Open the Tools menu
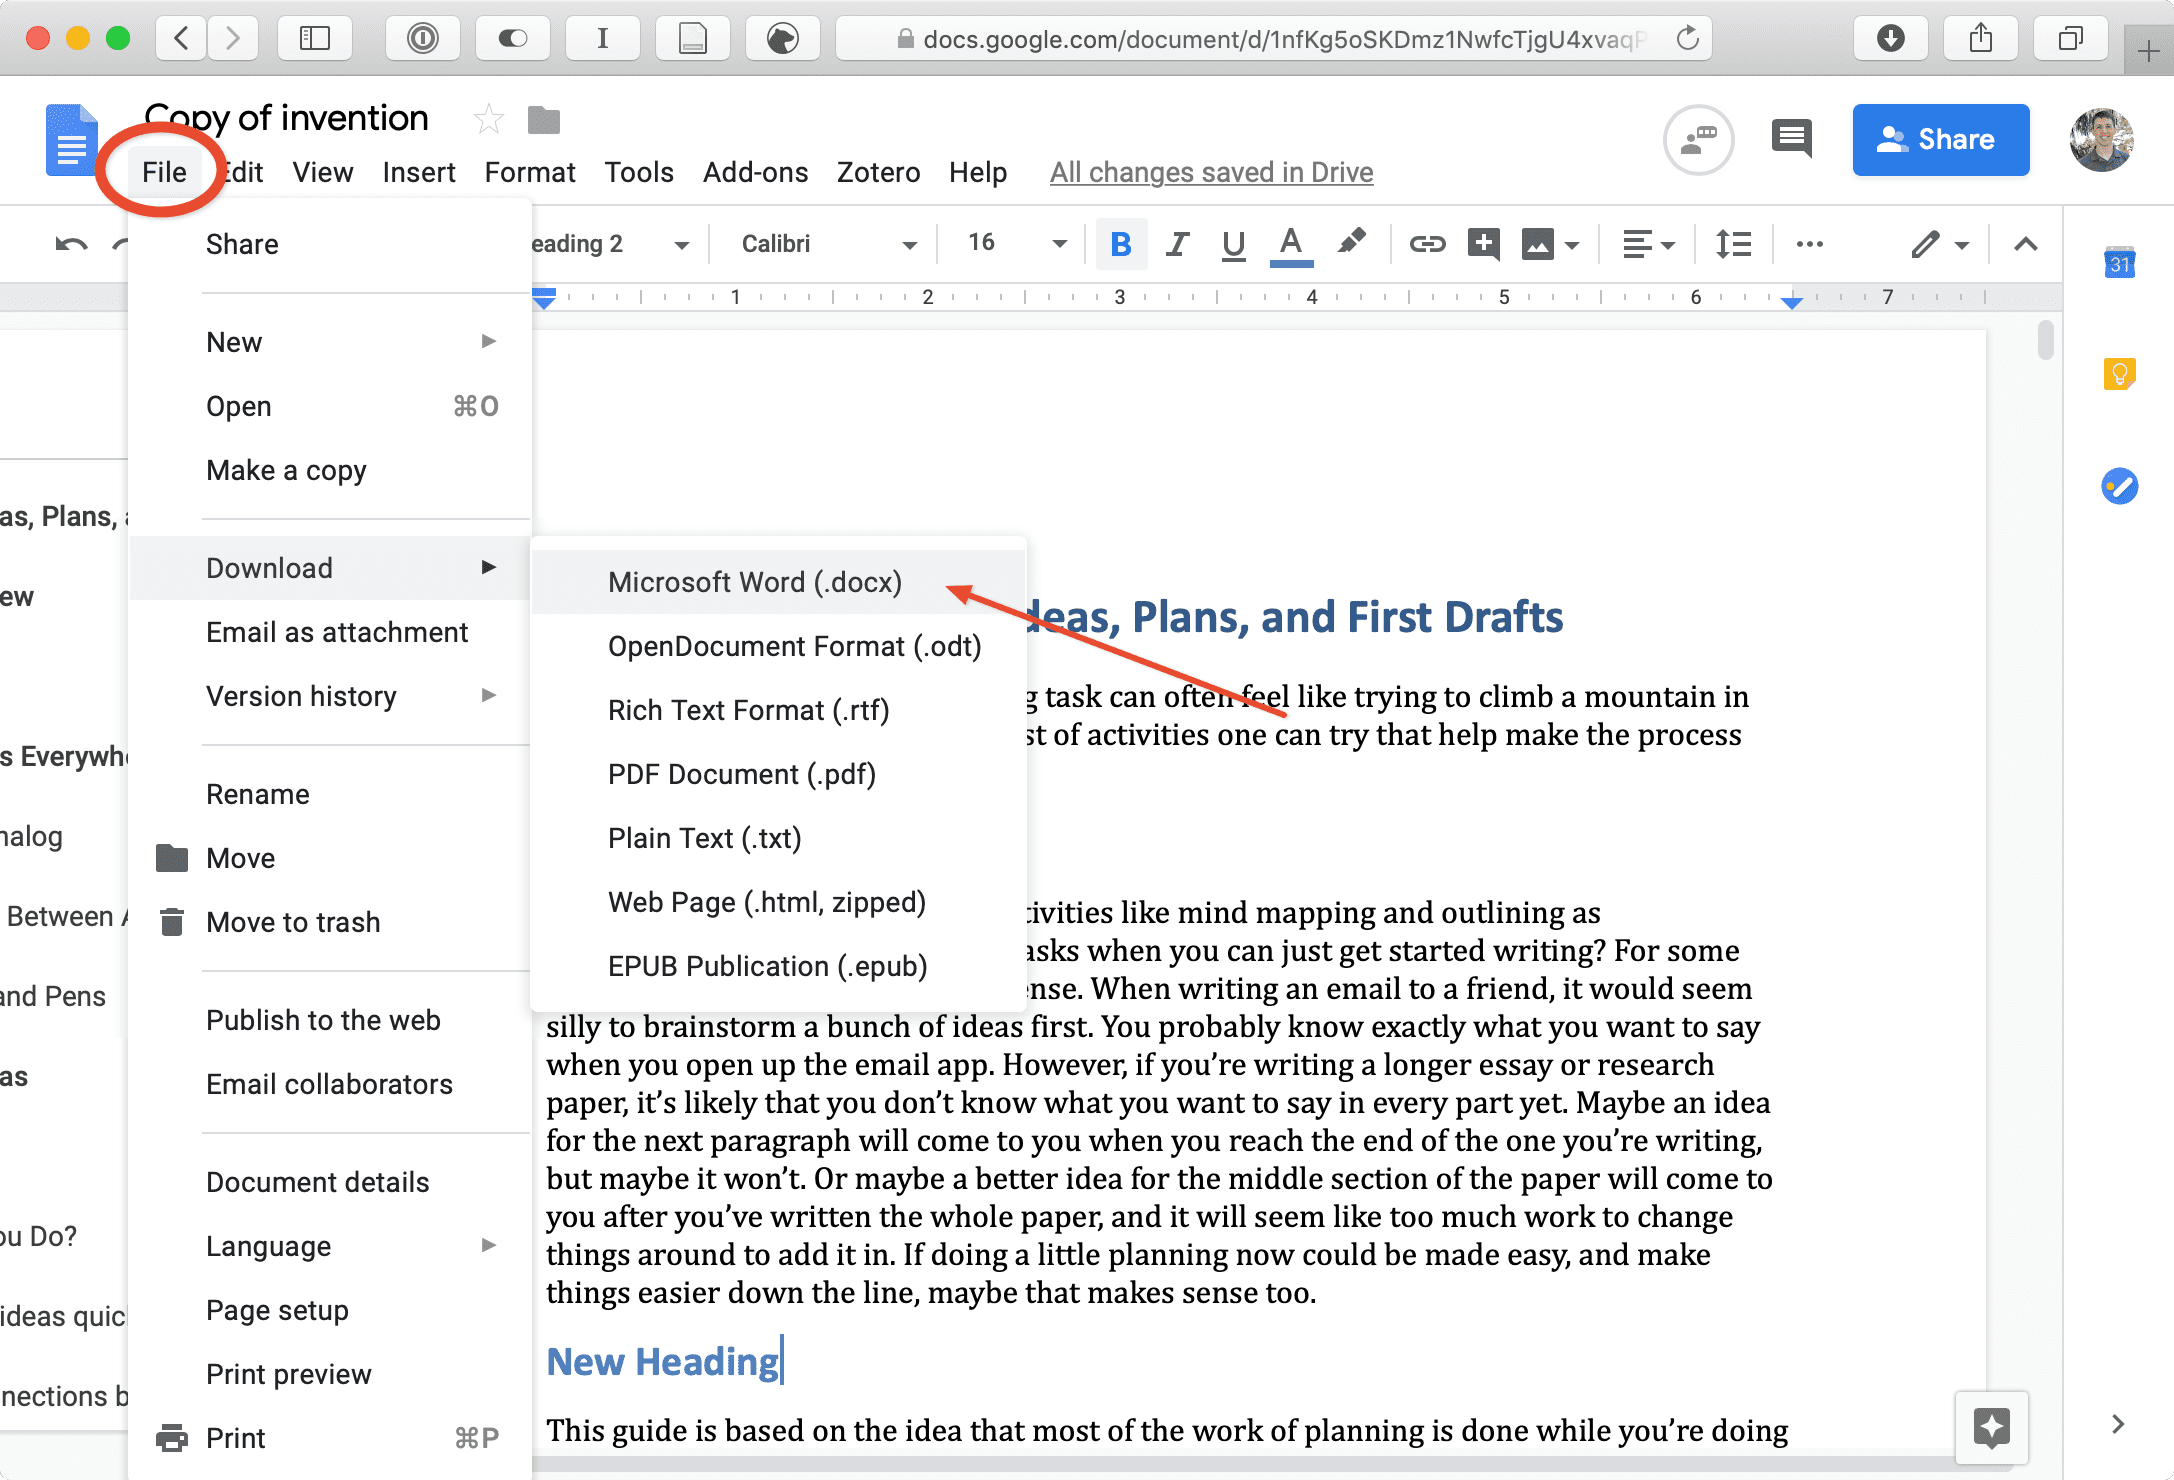 point(639,172)
